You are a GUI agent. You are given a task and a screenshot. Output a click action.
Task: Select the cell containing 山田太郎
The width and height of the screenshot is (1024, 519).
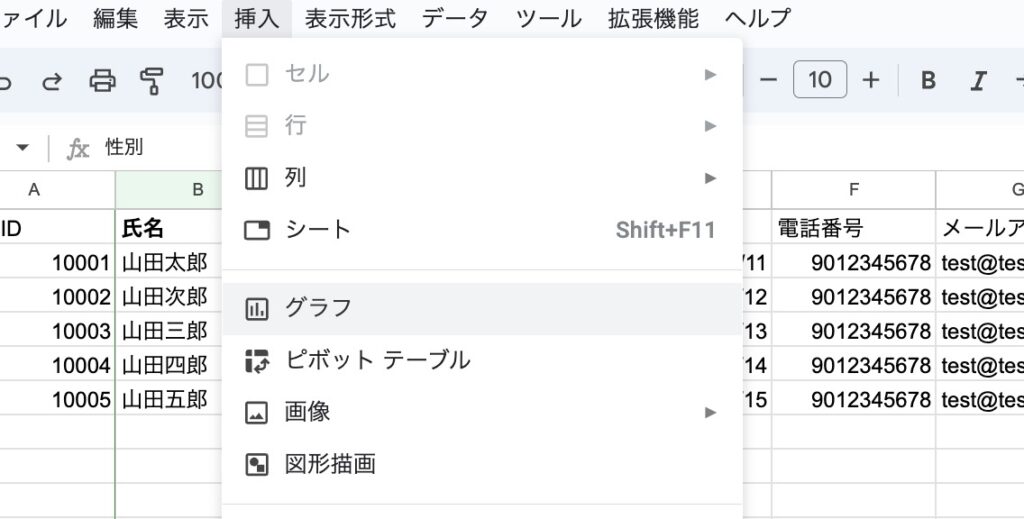[166, 264]
